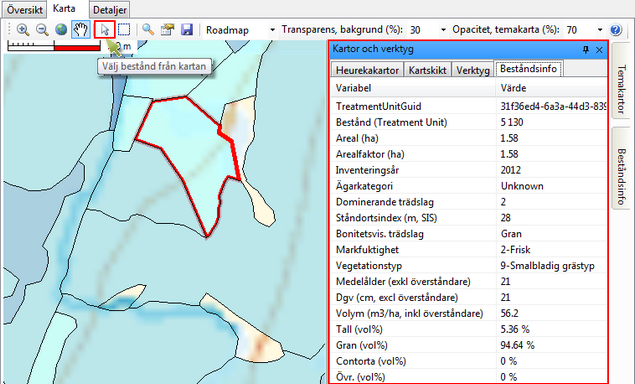Switch to the Detaljer tab

109,10
